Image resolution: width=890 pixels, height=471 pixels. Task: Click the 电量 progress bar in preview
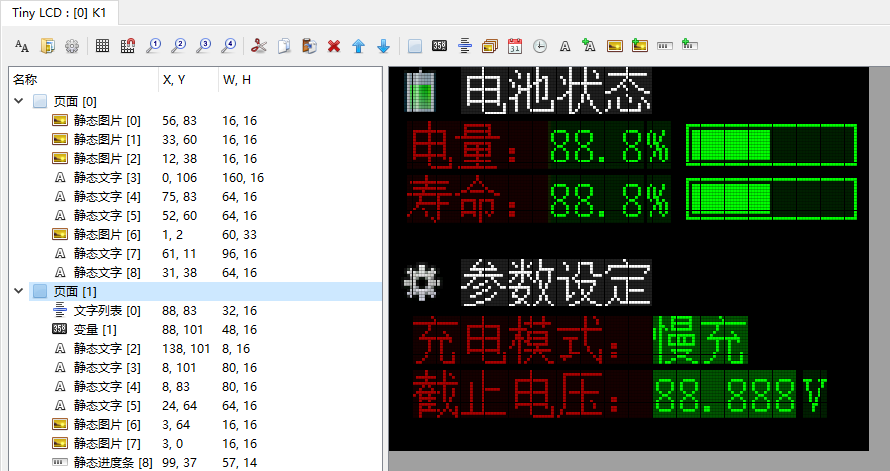(771, 145)
